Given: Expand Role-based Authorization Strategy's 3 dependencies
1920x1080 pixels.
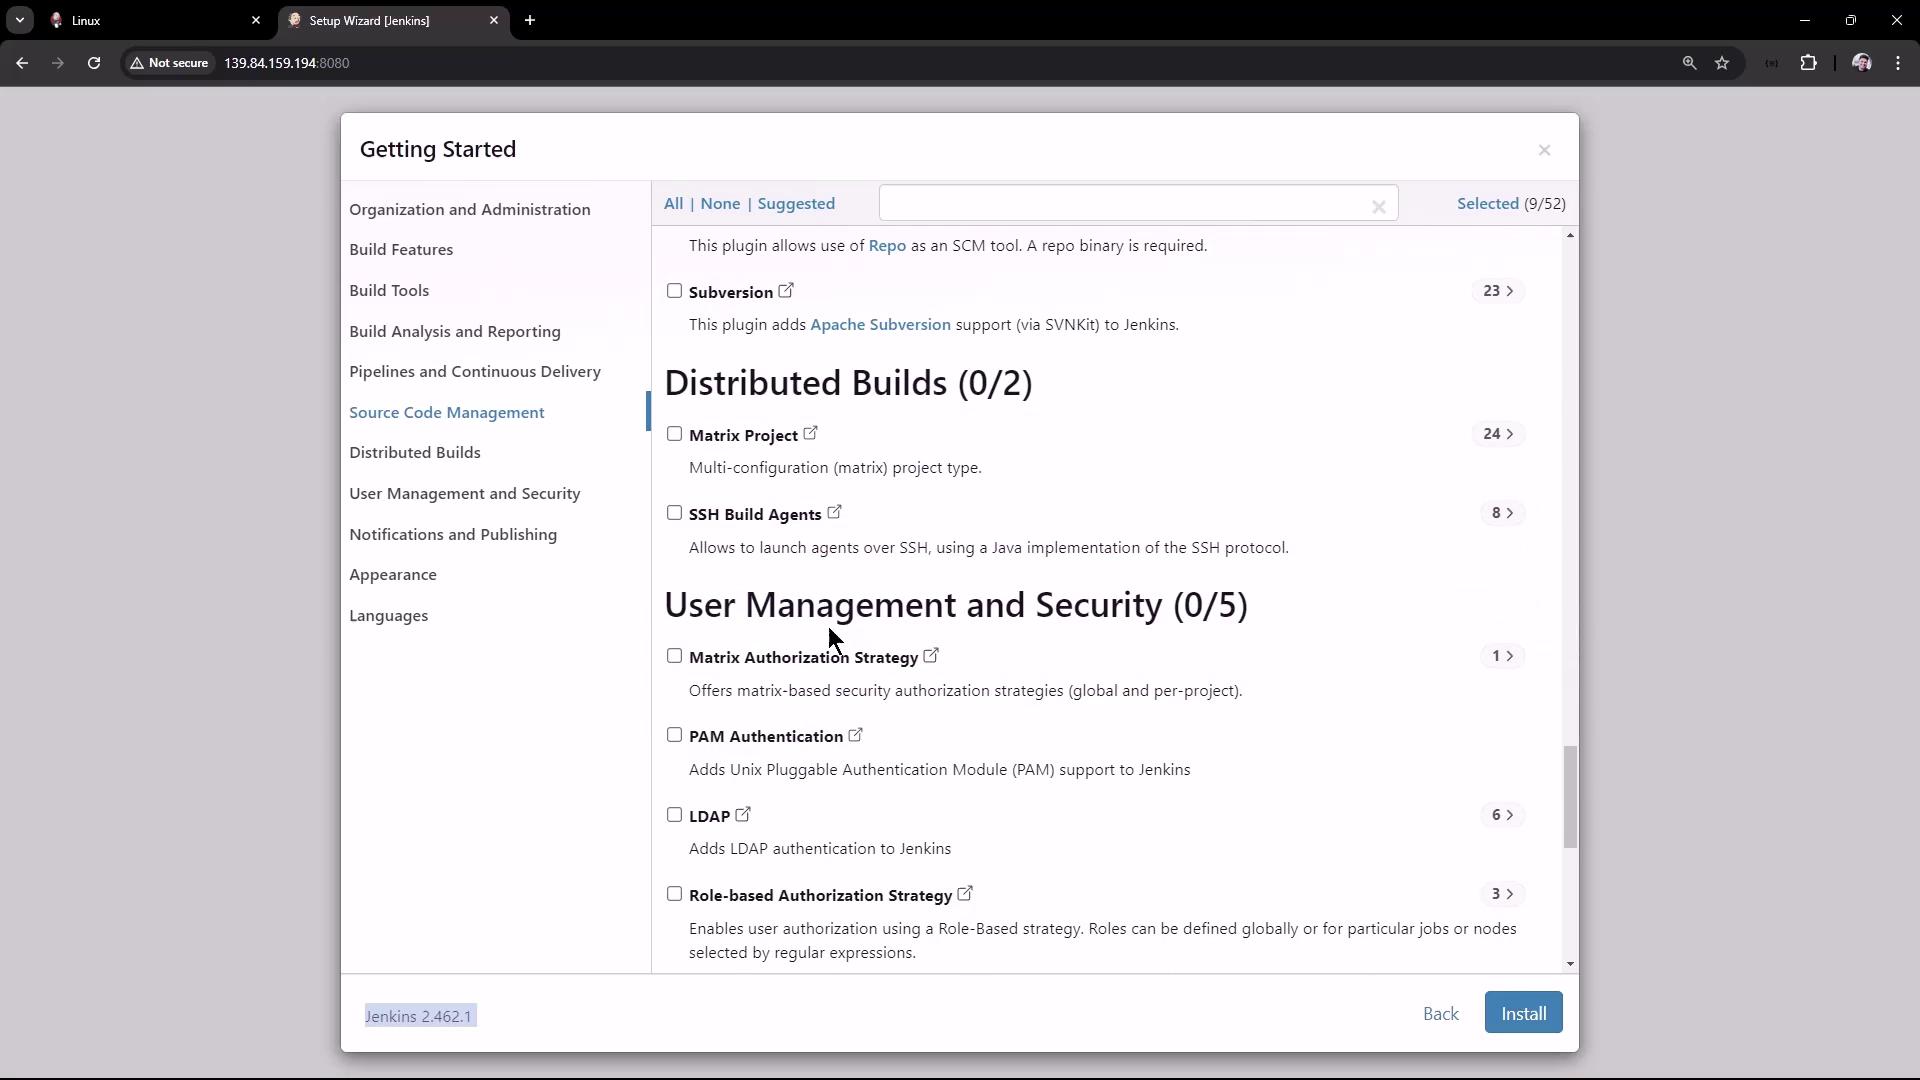Looking at the screenshot, I should (x=1502, y=894).
